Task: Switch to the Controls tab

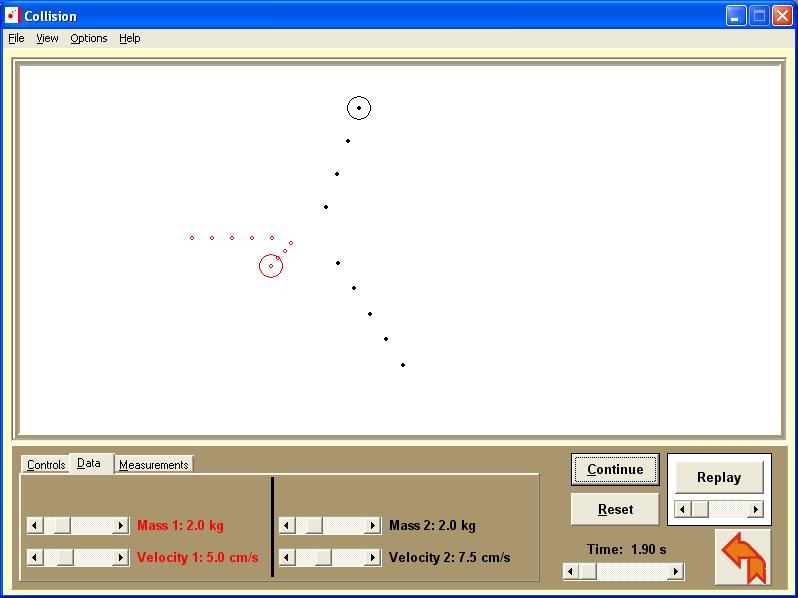Action: [x=46, y=465]
